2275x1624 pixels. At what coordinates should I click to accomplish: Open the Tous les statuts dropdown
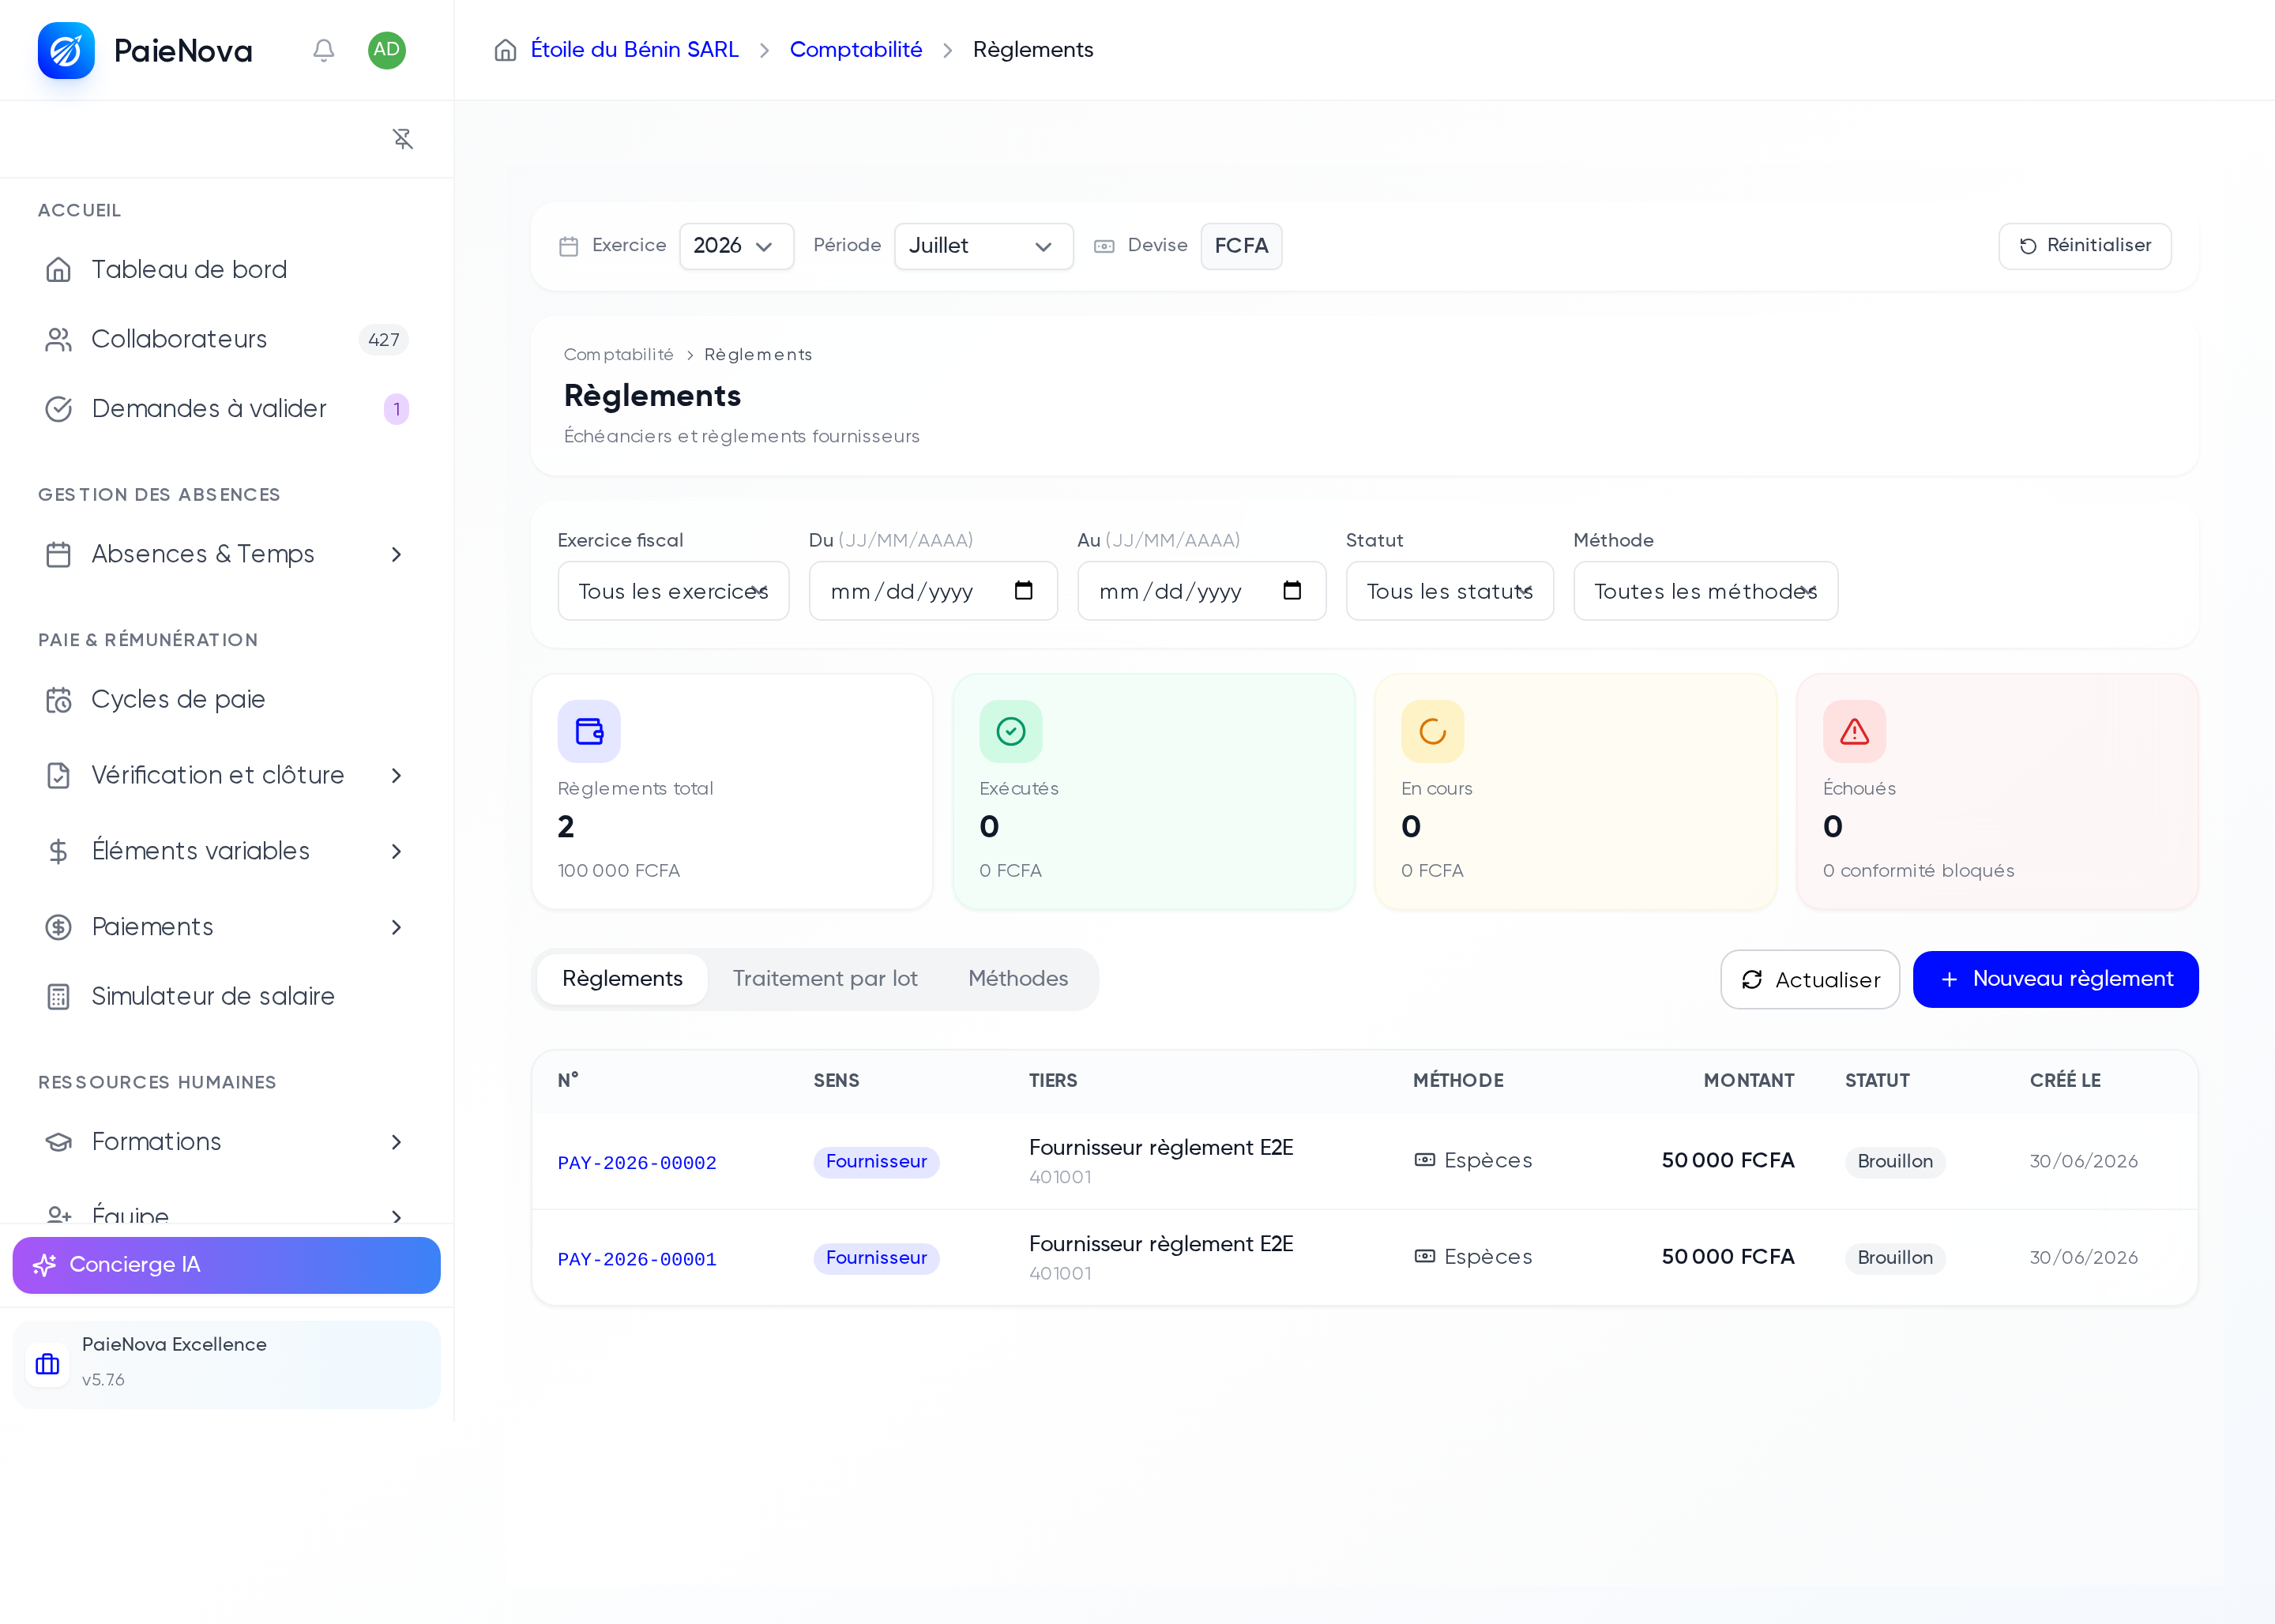pyautogui.click(x=1449, y=591)
